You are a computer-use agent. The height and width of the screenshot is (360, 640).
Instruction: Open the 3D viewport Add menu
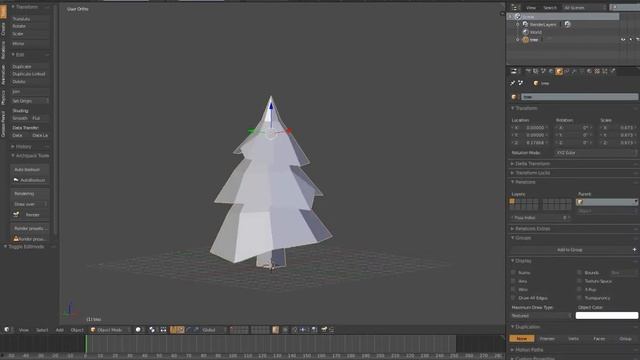point(60,330)
